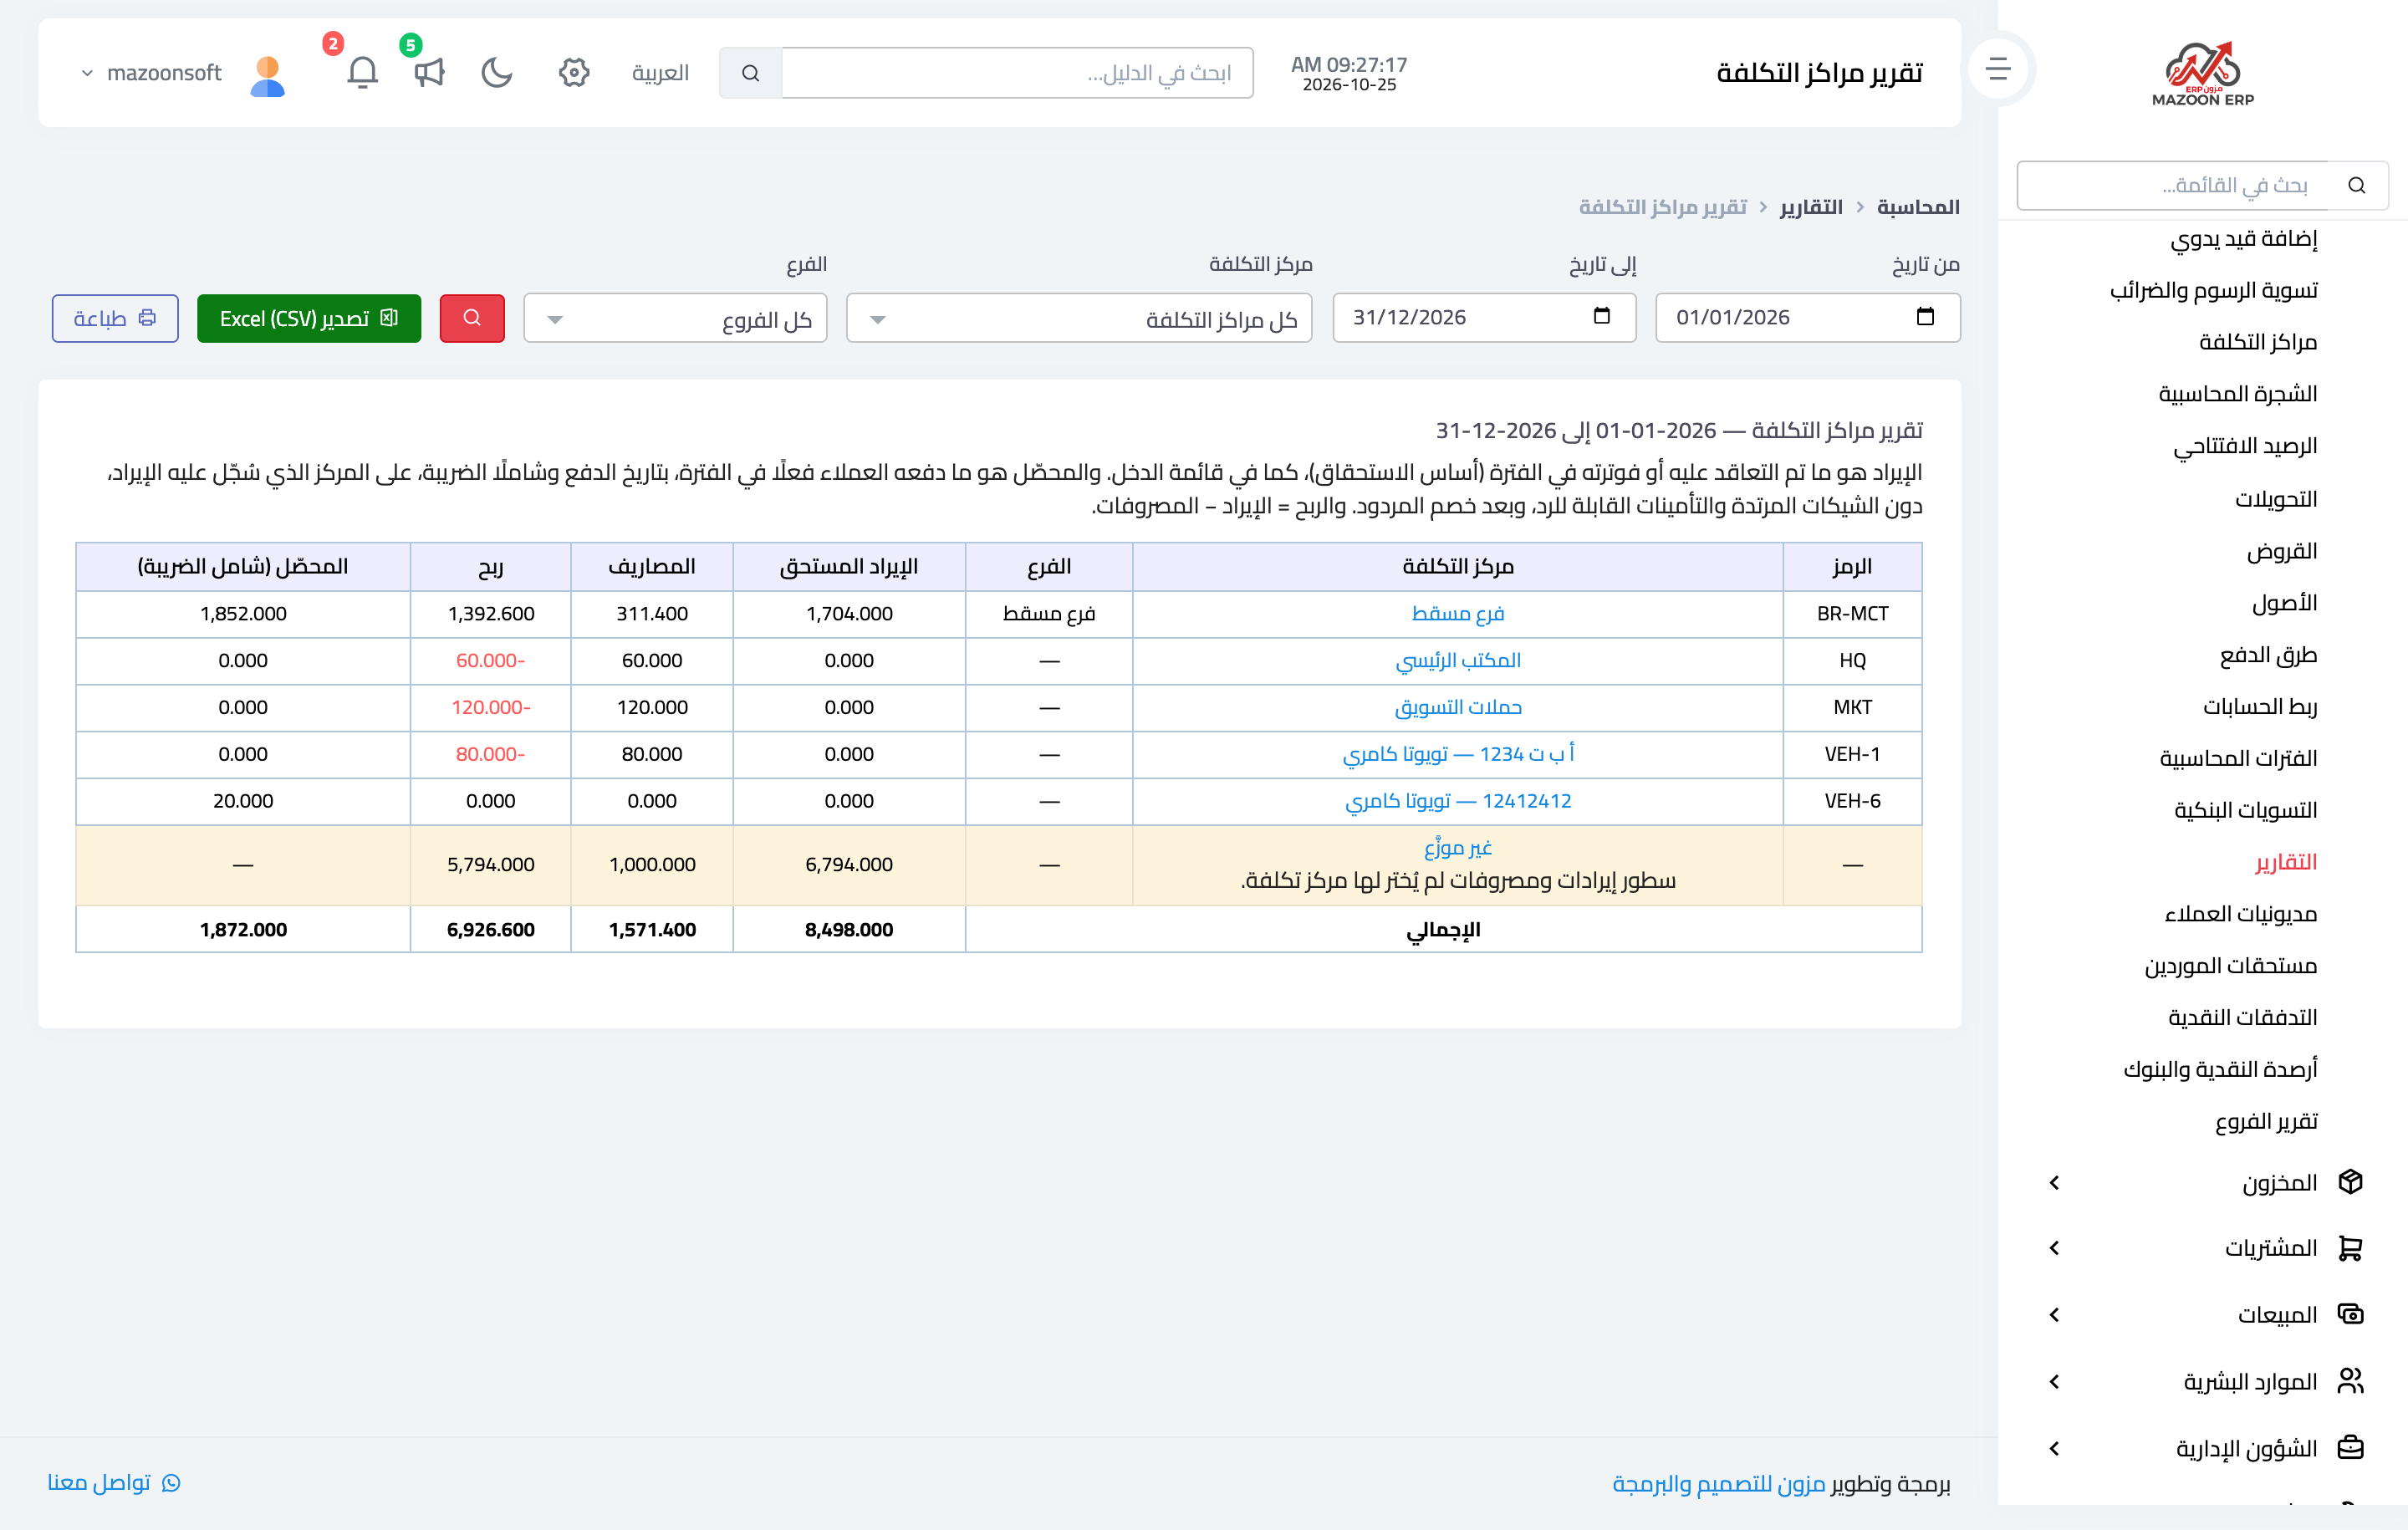Open the announcements megaphone icon
This screenshot has height=1530, width=2408.
[429, 72]
